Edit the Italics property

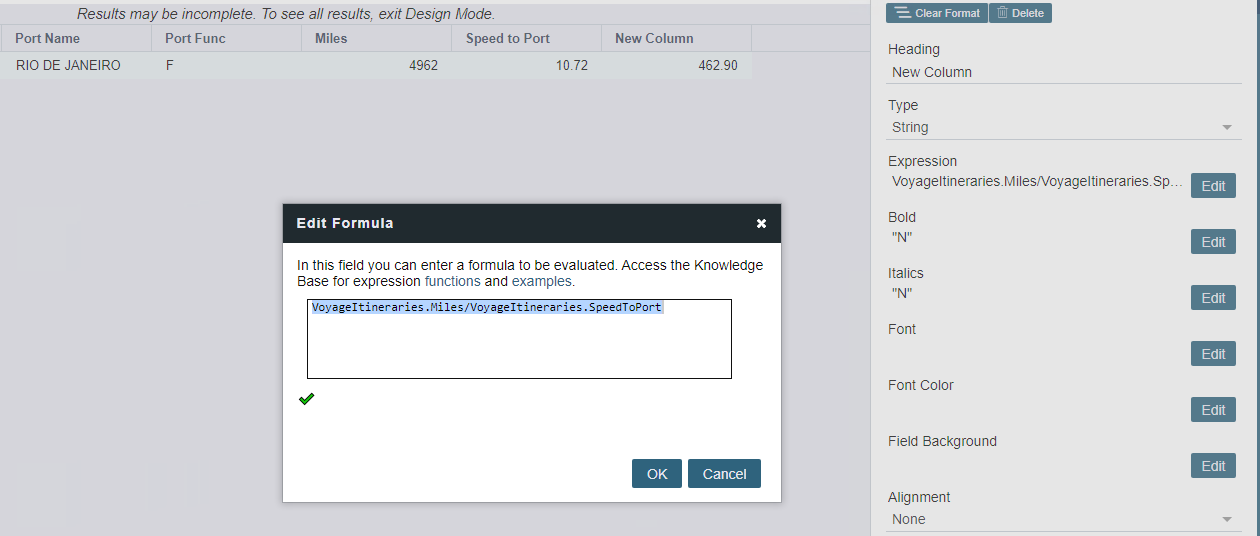[x=1212, y=298]
